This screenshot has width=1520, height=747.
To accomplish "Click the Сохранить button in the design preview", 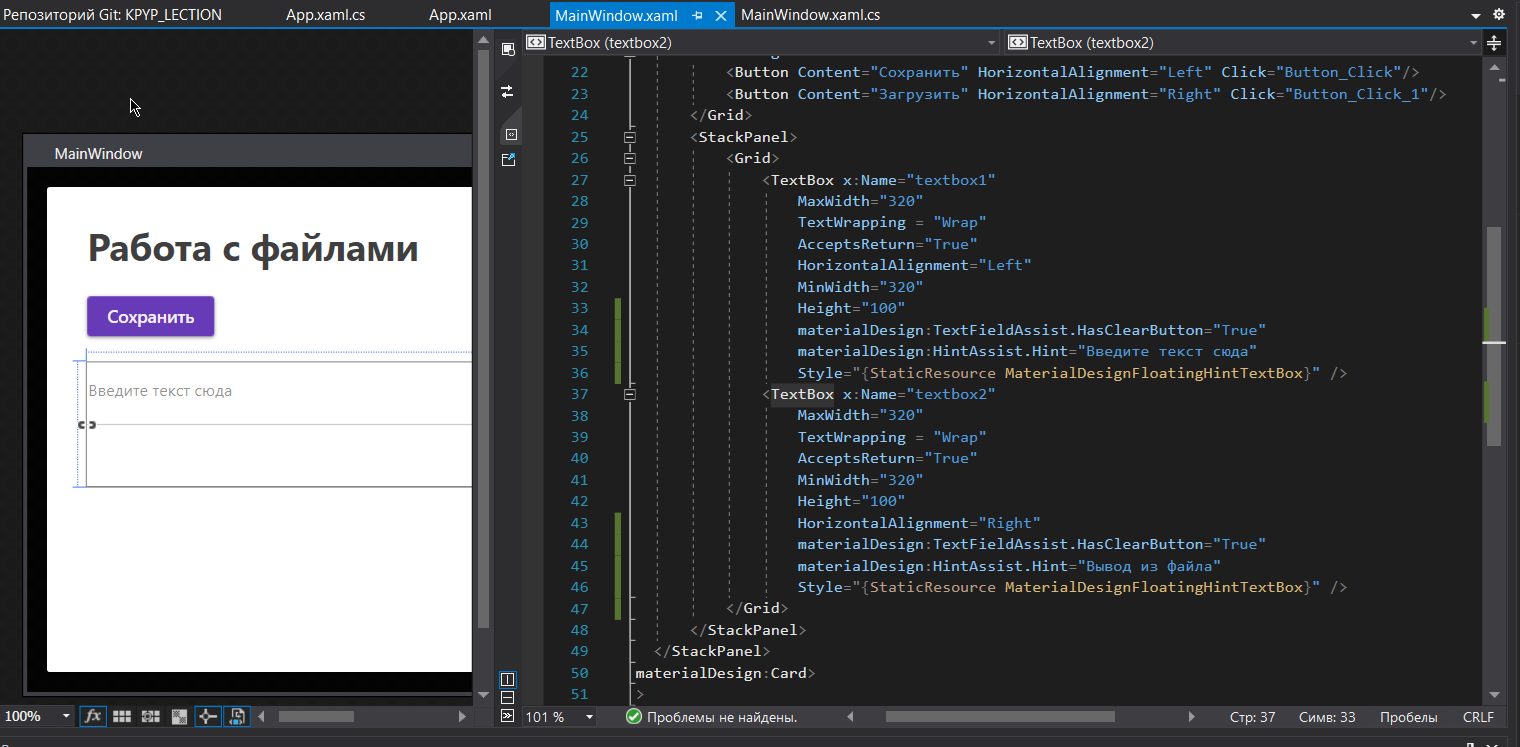I will point(150,316).
